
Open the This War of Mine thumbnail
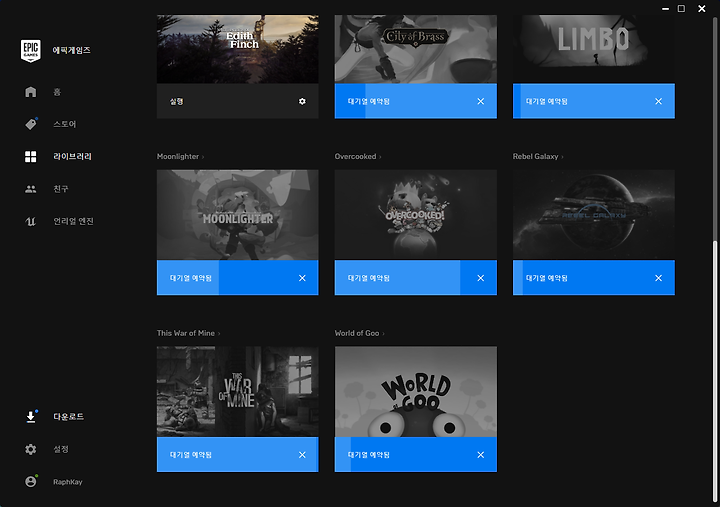[237, 392]
